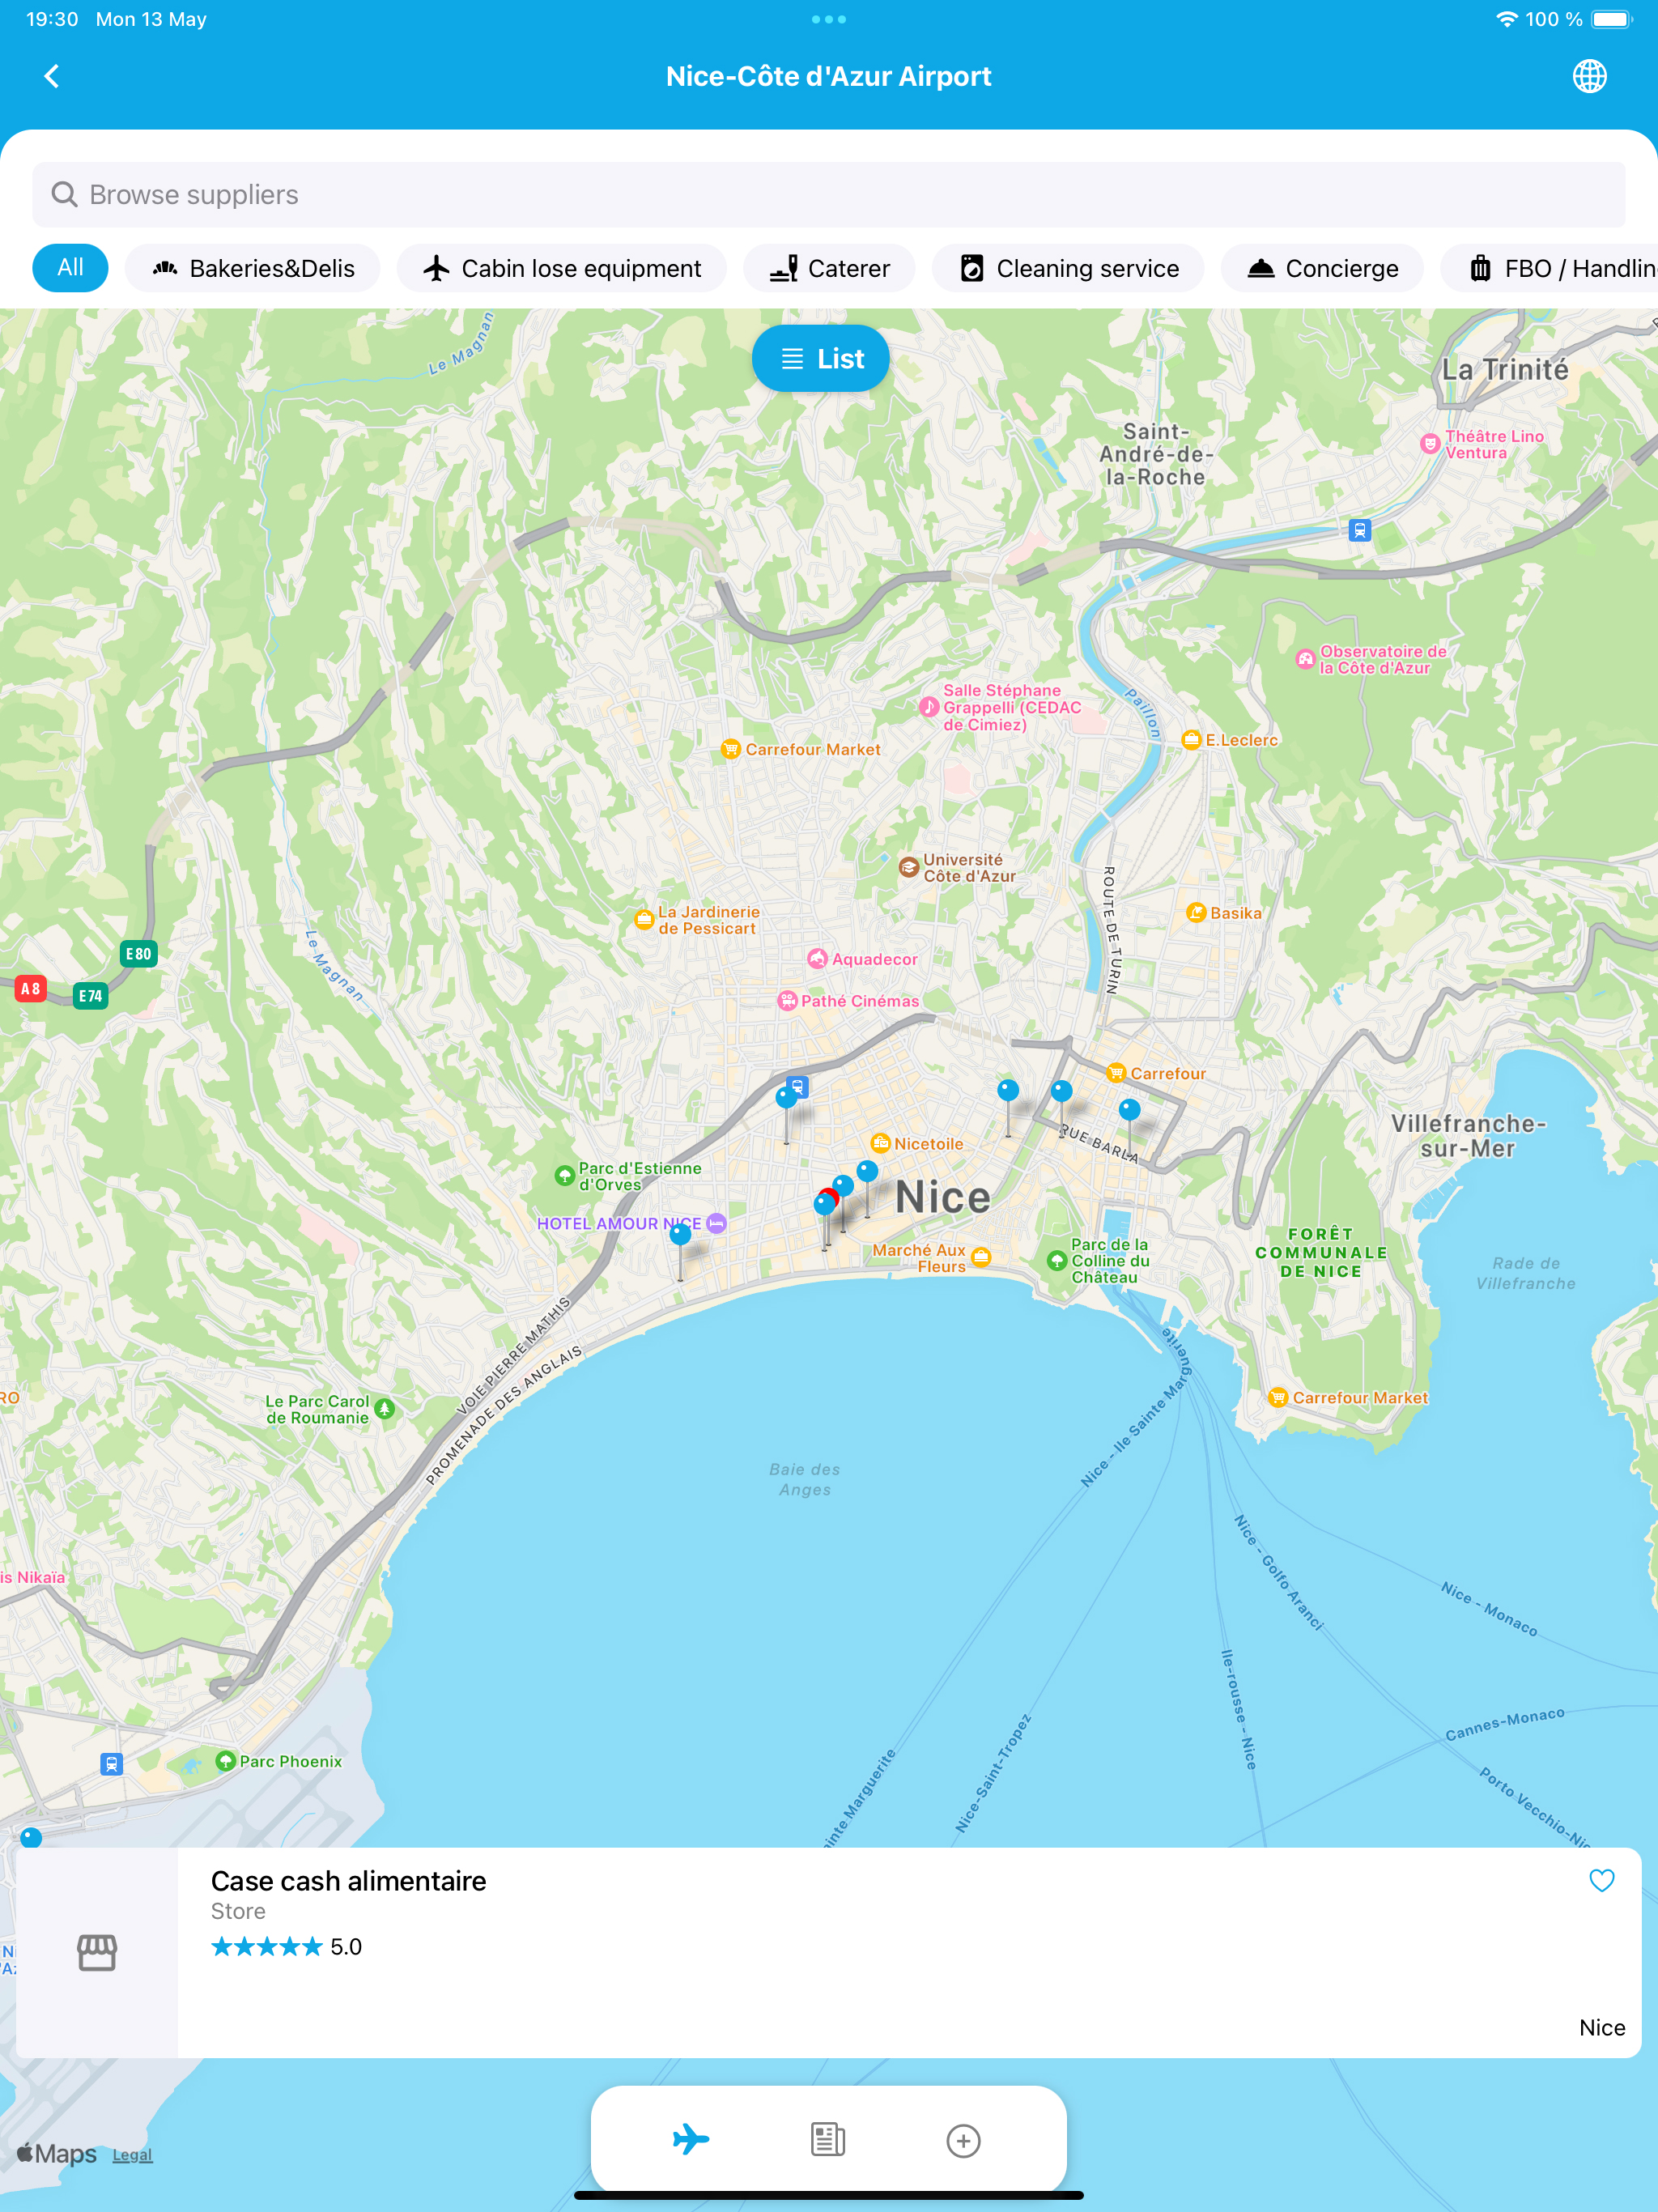Tap the Nicetoile shopping marker
The height and width of the screenshot is (2212, 1658).
(x=880, y=1143)
